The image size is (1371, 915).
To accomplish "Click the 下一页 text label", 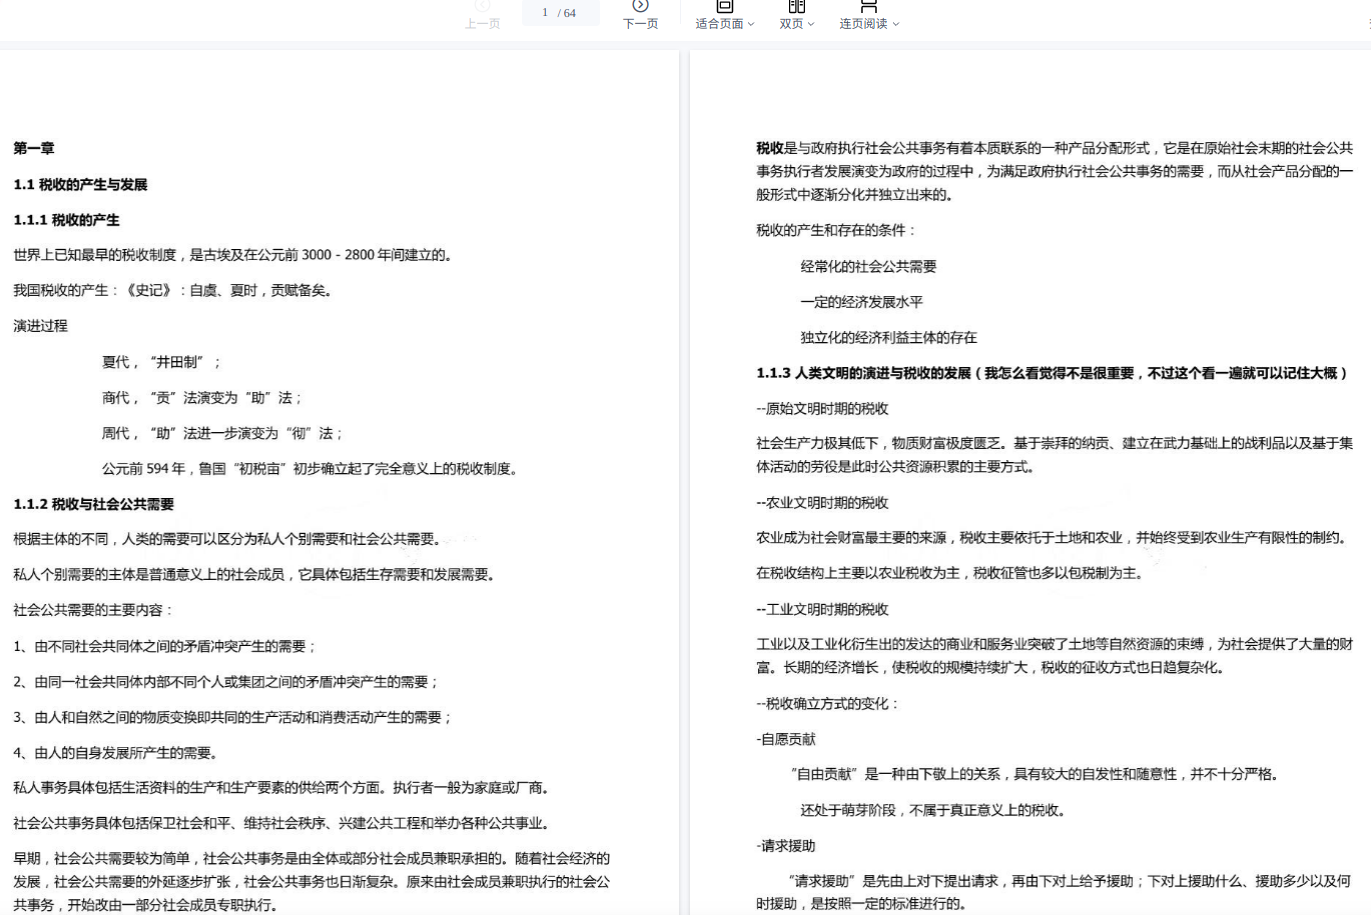I will click(x=640, y=24).
